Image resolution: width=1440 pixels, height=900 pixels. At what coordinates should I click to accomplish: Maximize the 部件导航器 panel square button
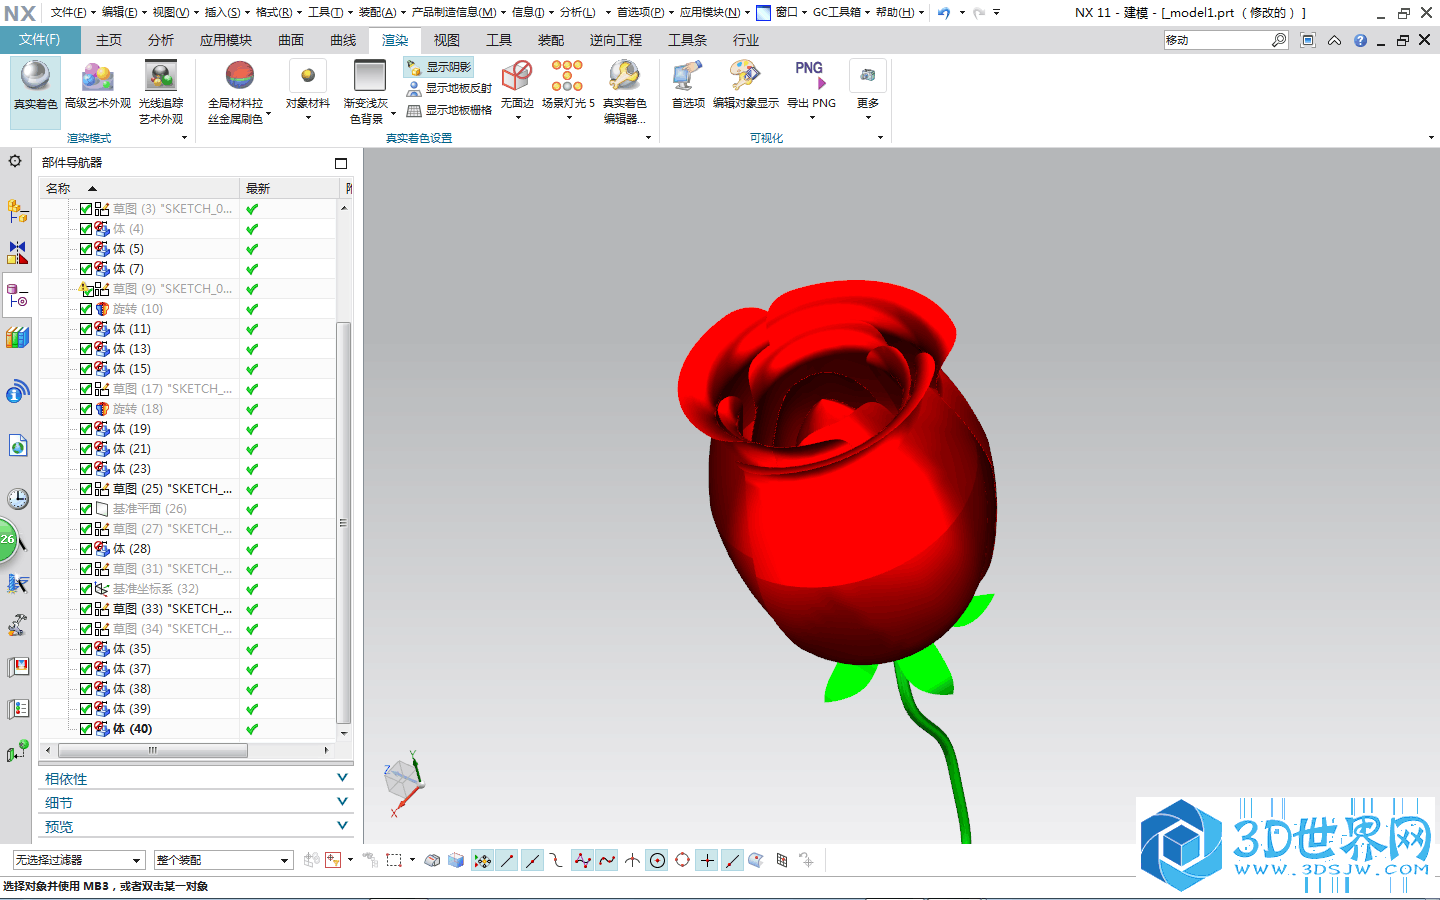(x=341, y=163)
